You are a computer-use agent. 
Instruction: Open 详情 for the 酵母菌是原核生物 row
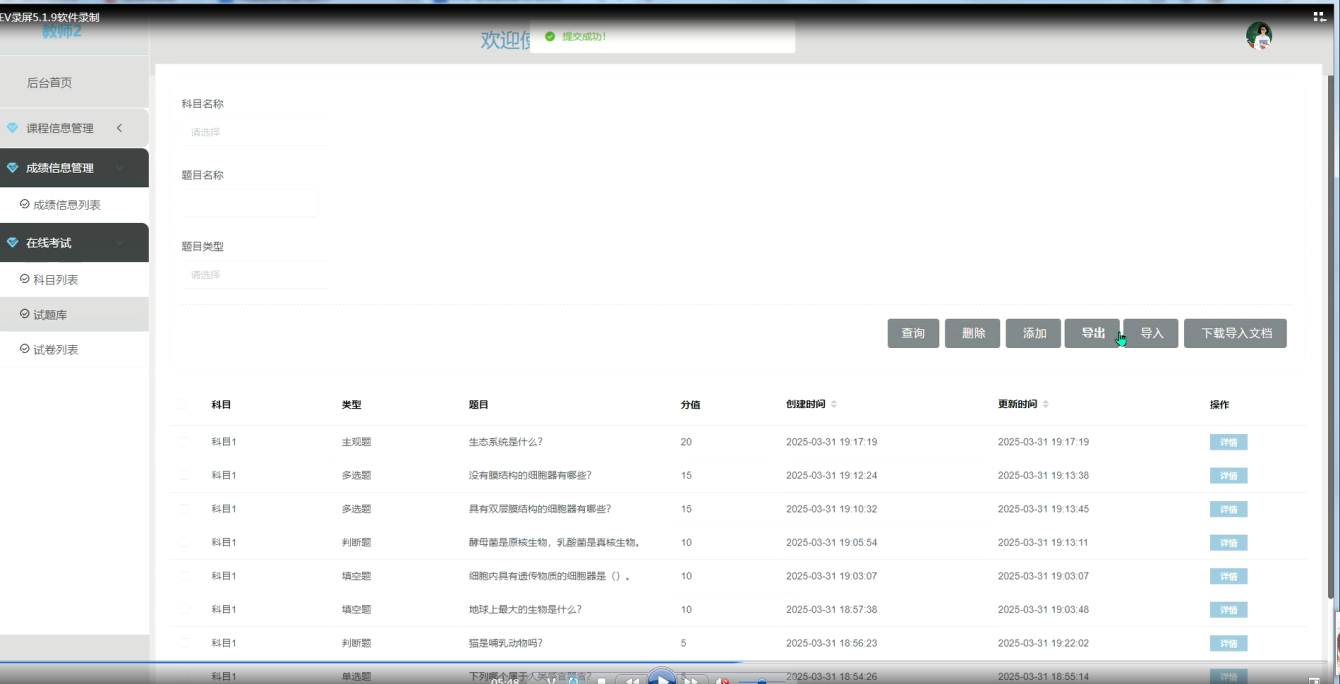click(1228, 543)
